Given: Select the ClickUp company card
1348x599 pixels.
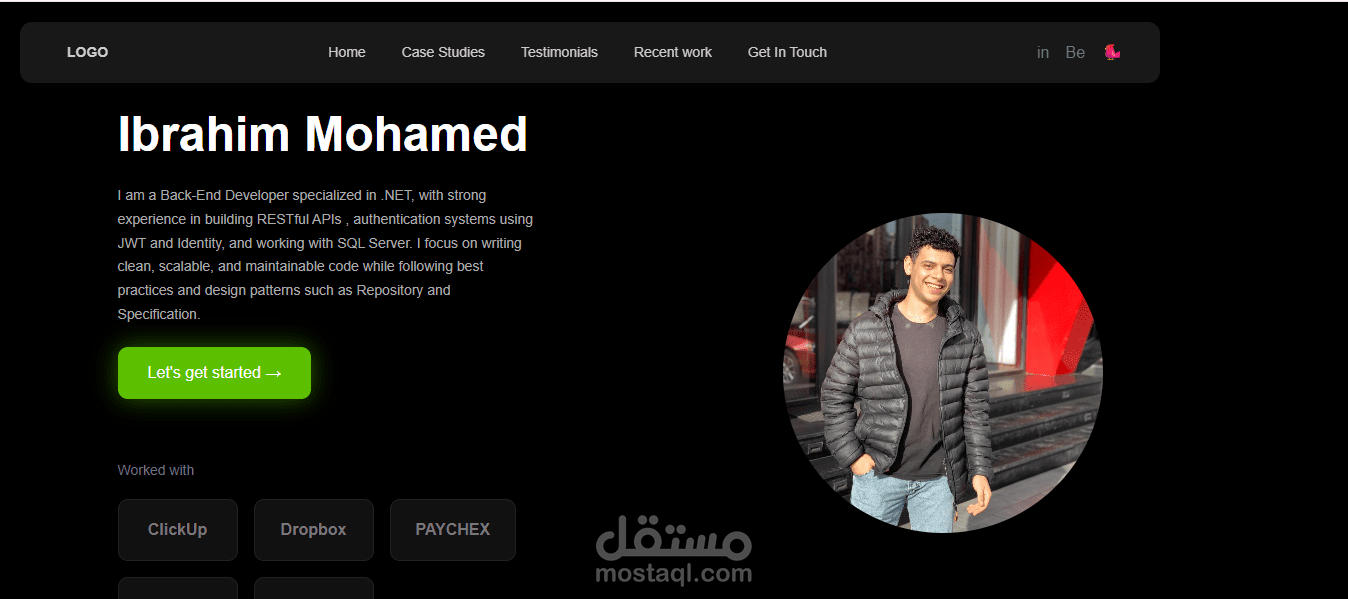Looking at the screenshot, I should coord(178,530).
